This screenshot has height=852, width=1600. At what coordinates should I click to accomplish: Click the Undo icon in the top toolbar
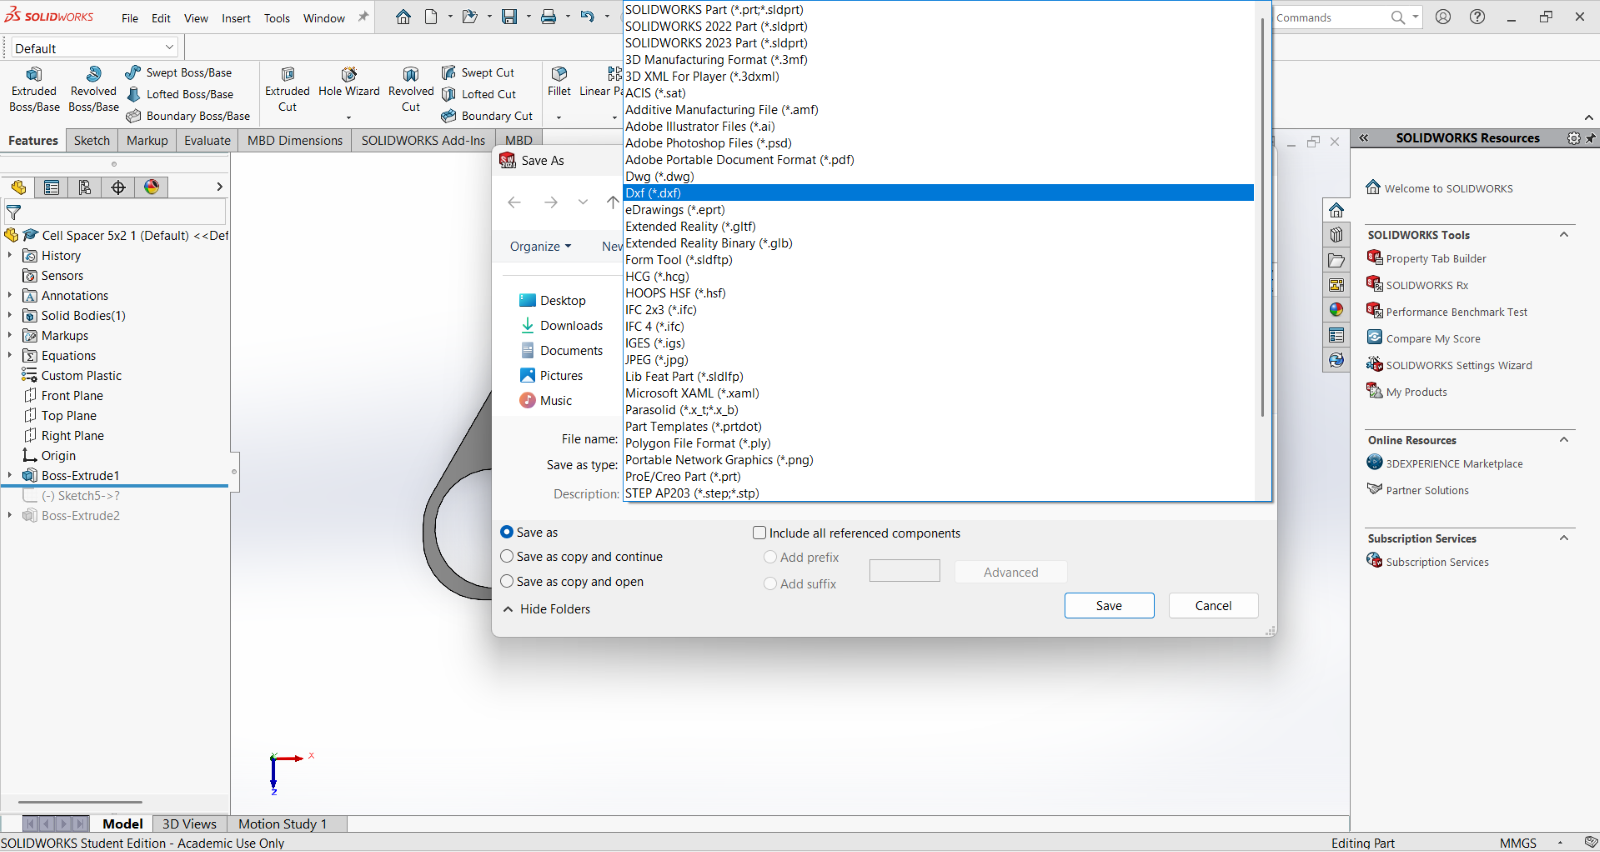[x=587, y=17]
